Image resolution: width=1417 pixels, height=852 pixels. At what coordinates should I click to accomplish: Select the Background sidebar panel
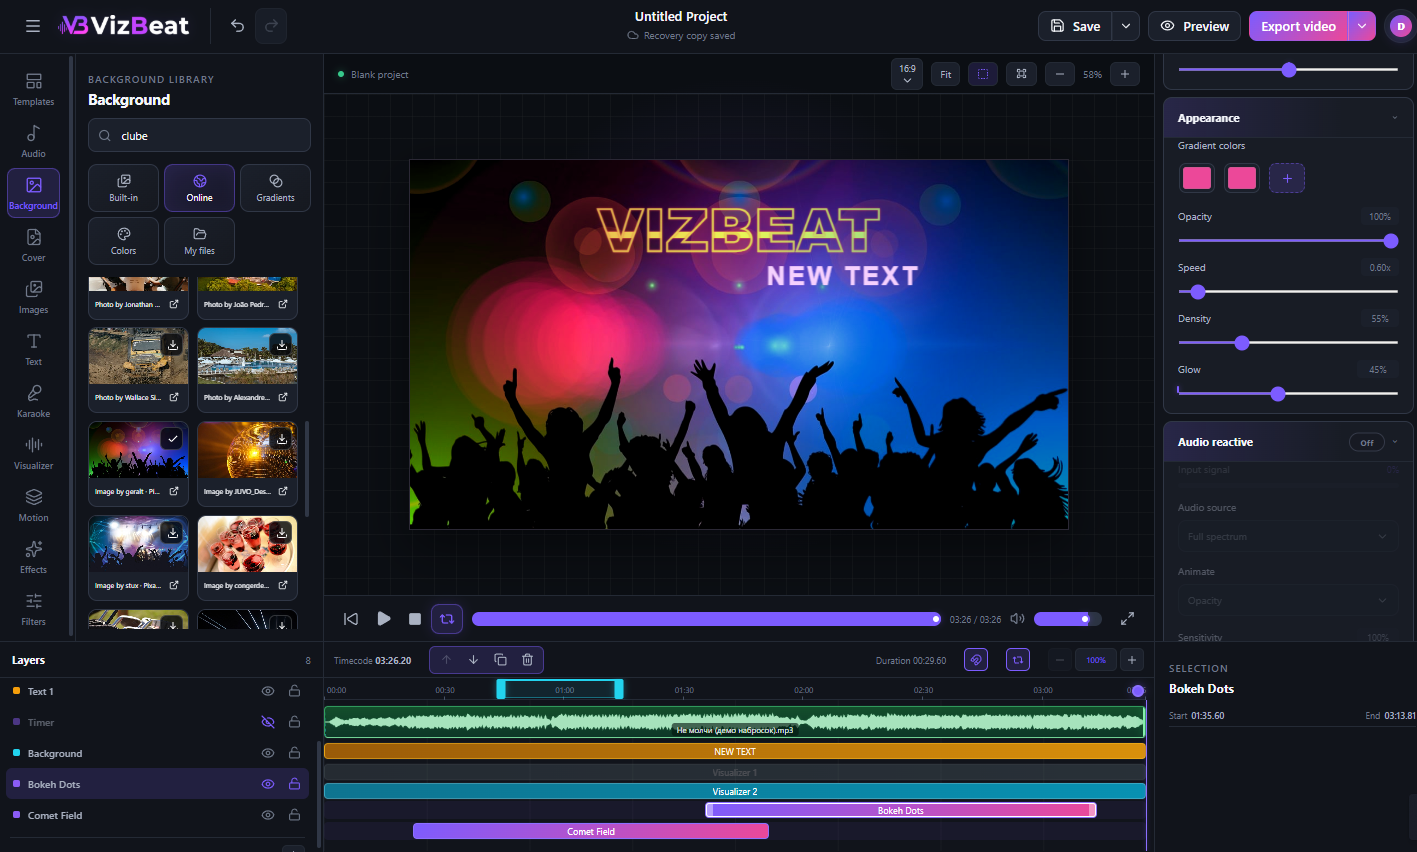33,193
